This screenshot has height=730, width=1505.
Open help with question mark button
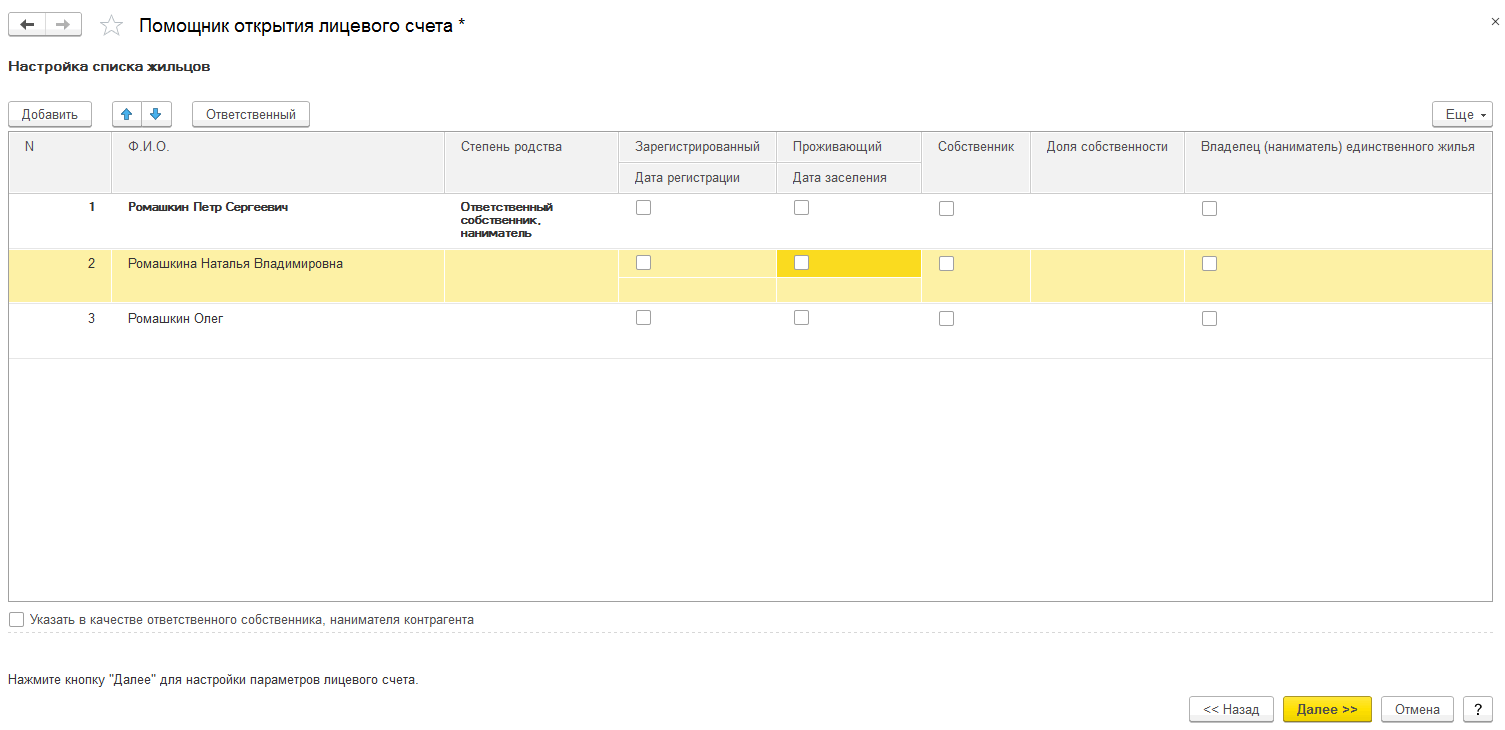pyautogui.click(x=1477, y=709)
